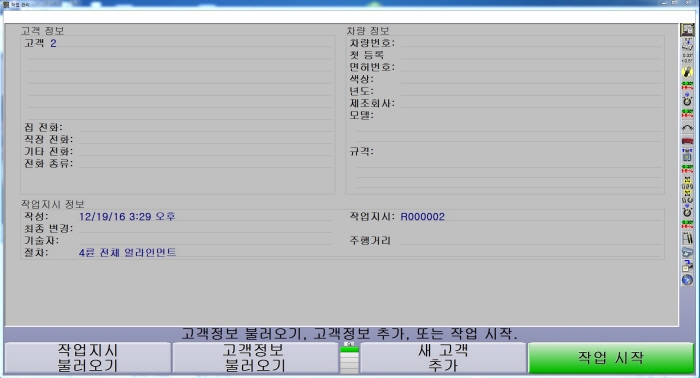Select the steering wheel icon above the lift rack icon
The width and height of the screenshot is (700, 378).
click(x=687, y=211)
